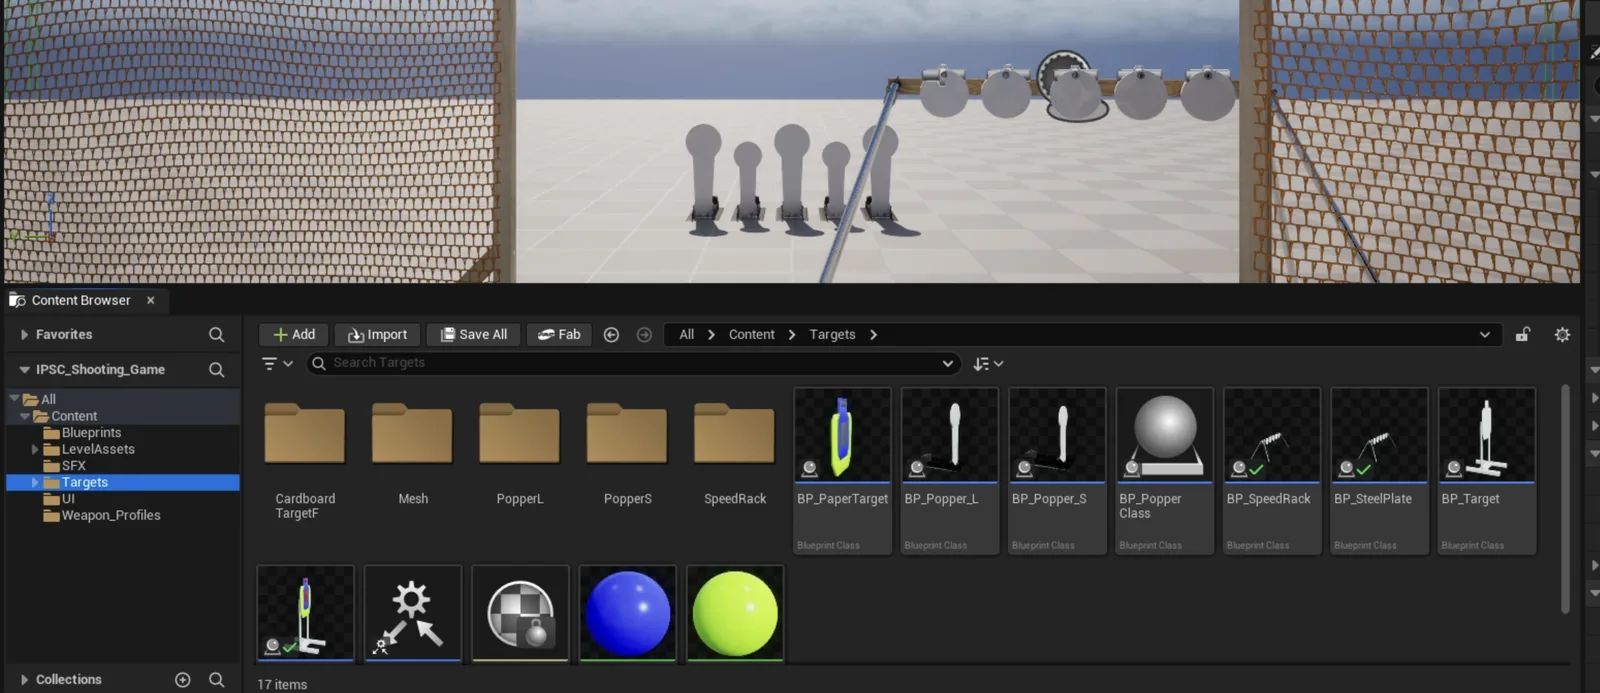Screen dimensions: 1600x693
Task: Click the Add button in Content Browser
Action: tap(294, 335)
